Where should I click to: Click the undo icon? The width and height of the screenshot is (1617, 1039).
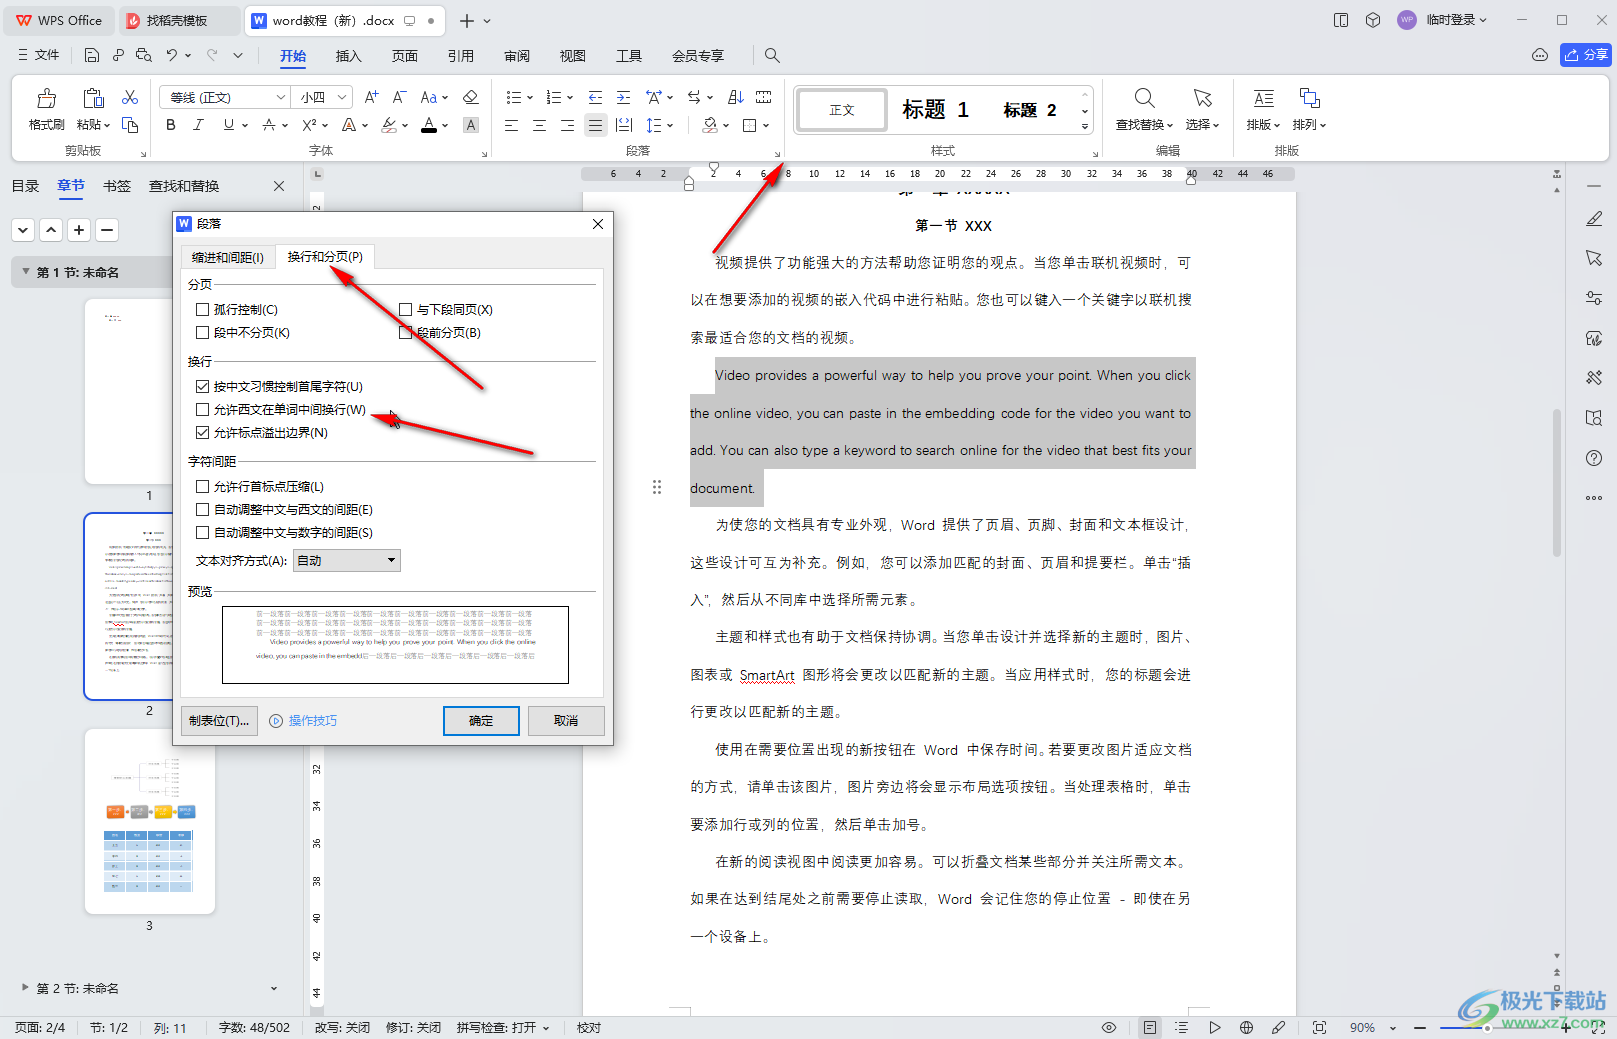click(172, 55)
